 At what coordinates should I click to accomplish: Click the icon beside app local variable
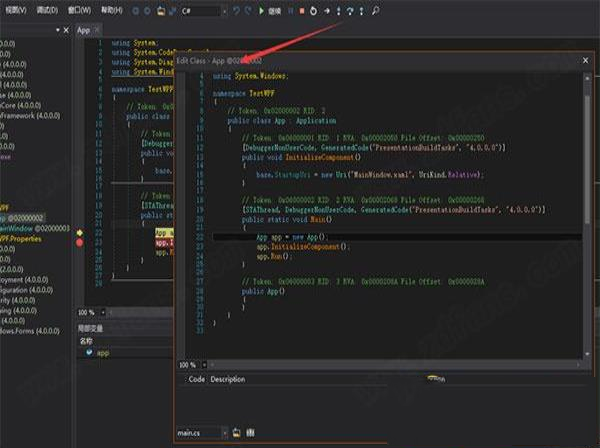pos(89,352)
